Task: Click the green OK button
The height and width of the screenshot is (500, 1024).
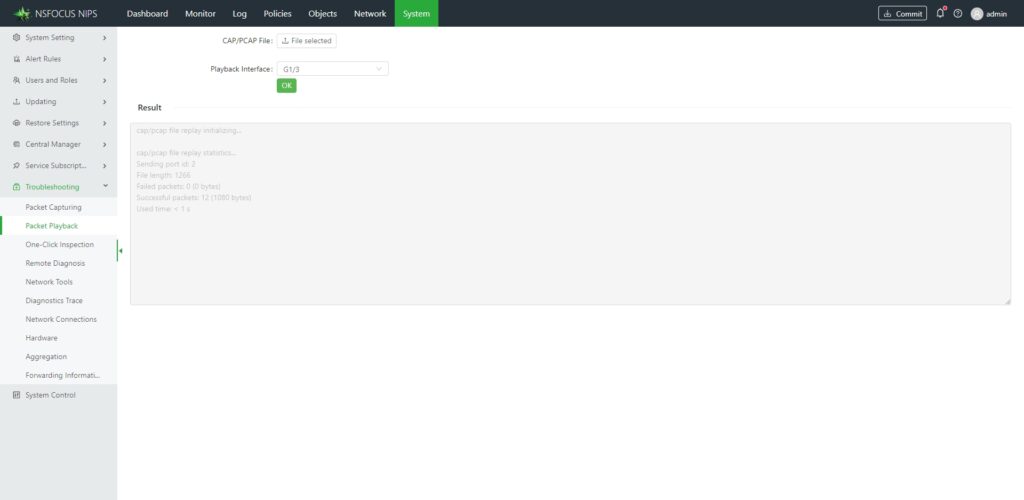Action: (x=287, y=86)
